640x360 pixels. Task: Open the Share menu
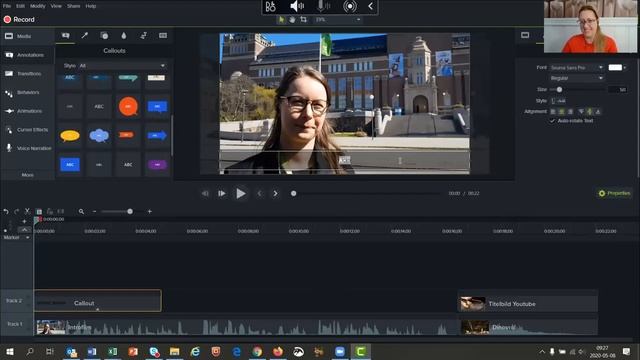point(73,6)
